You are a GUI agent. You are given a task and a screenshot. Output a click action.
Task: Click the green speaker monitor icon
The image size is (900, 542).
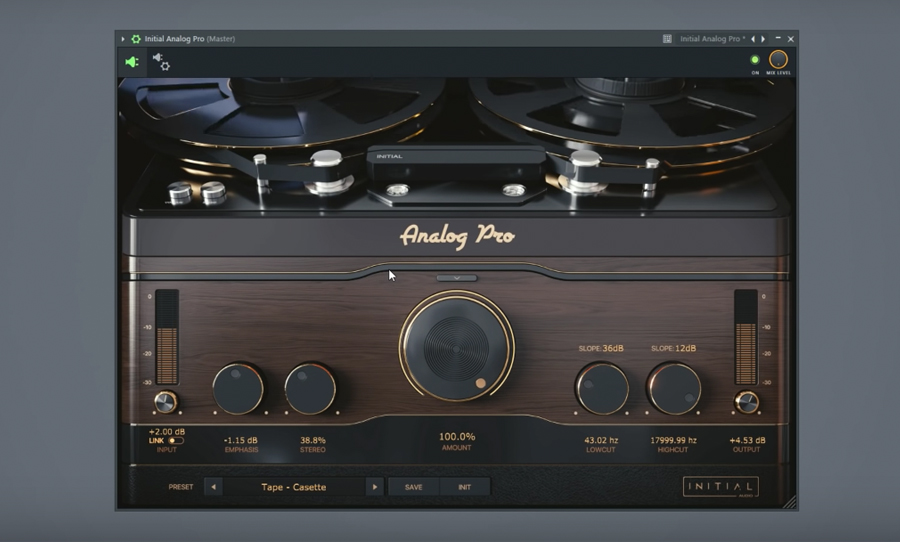click(131, 62)
